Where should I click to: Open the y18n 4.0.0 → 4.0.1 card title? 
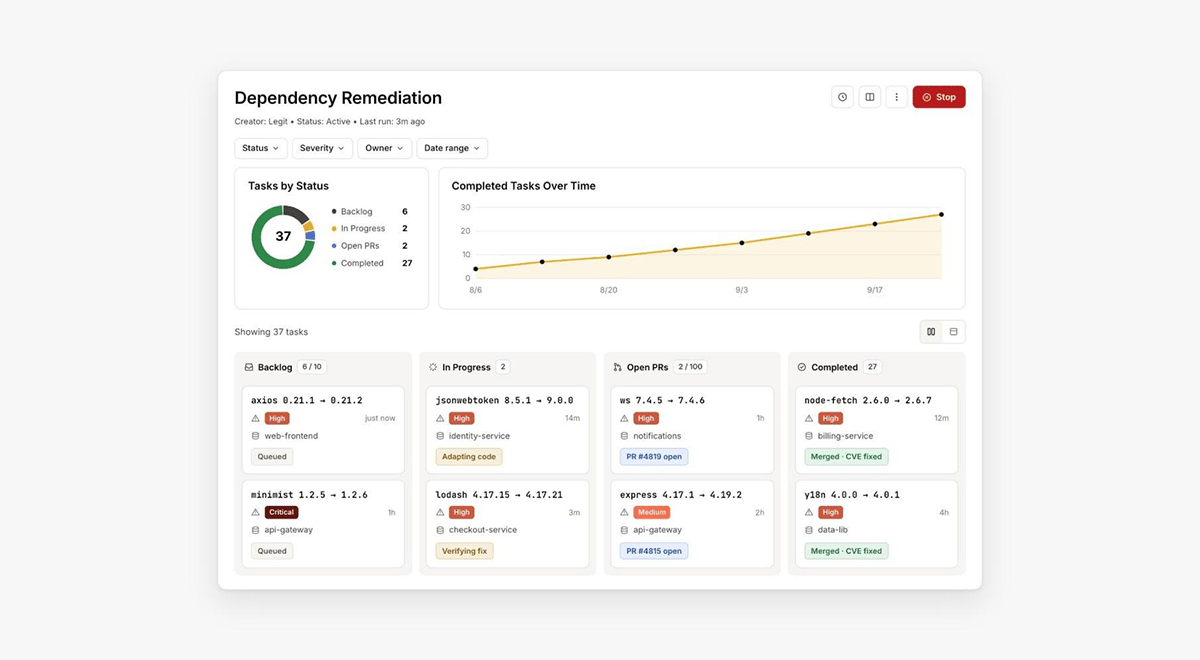tap(852, 494)
